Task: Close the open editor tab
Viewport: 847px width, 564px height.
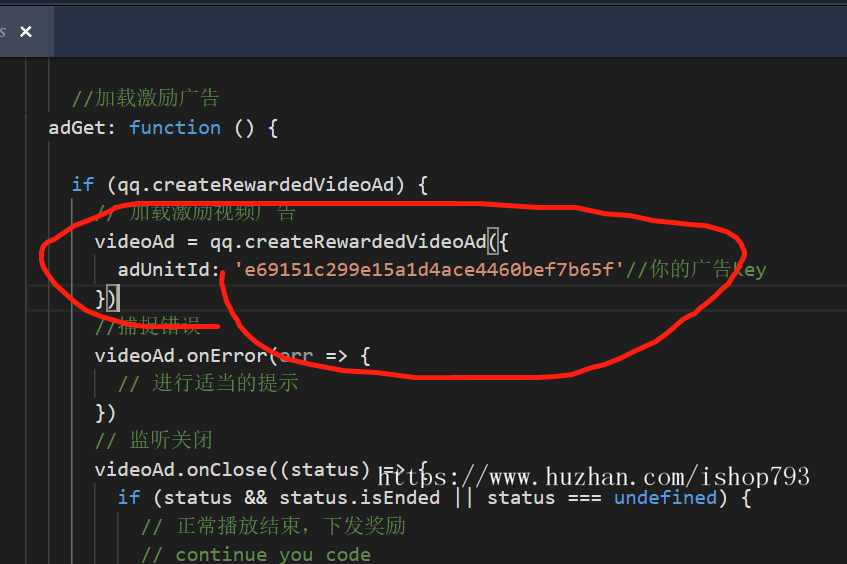Action: (26, 32)
